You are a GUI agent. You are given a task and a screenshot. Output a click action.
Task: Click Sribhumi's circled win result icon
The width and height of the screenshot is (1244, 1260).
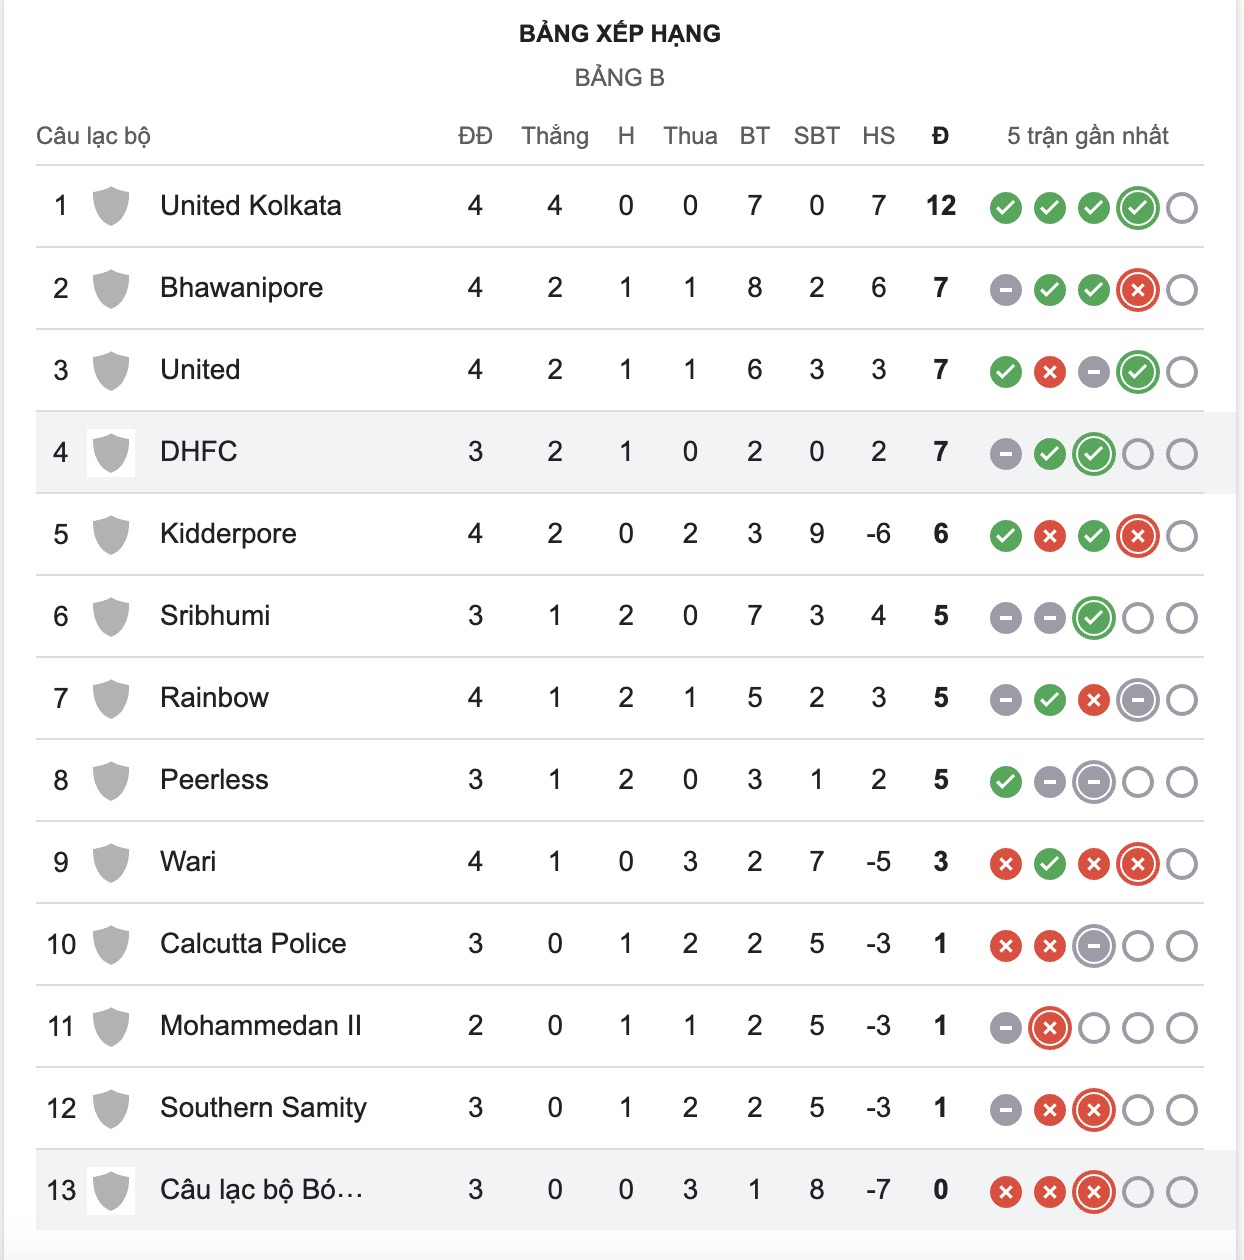click(1093, 618)
